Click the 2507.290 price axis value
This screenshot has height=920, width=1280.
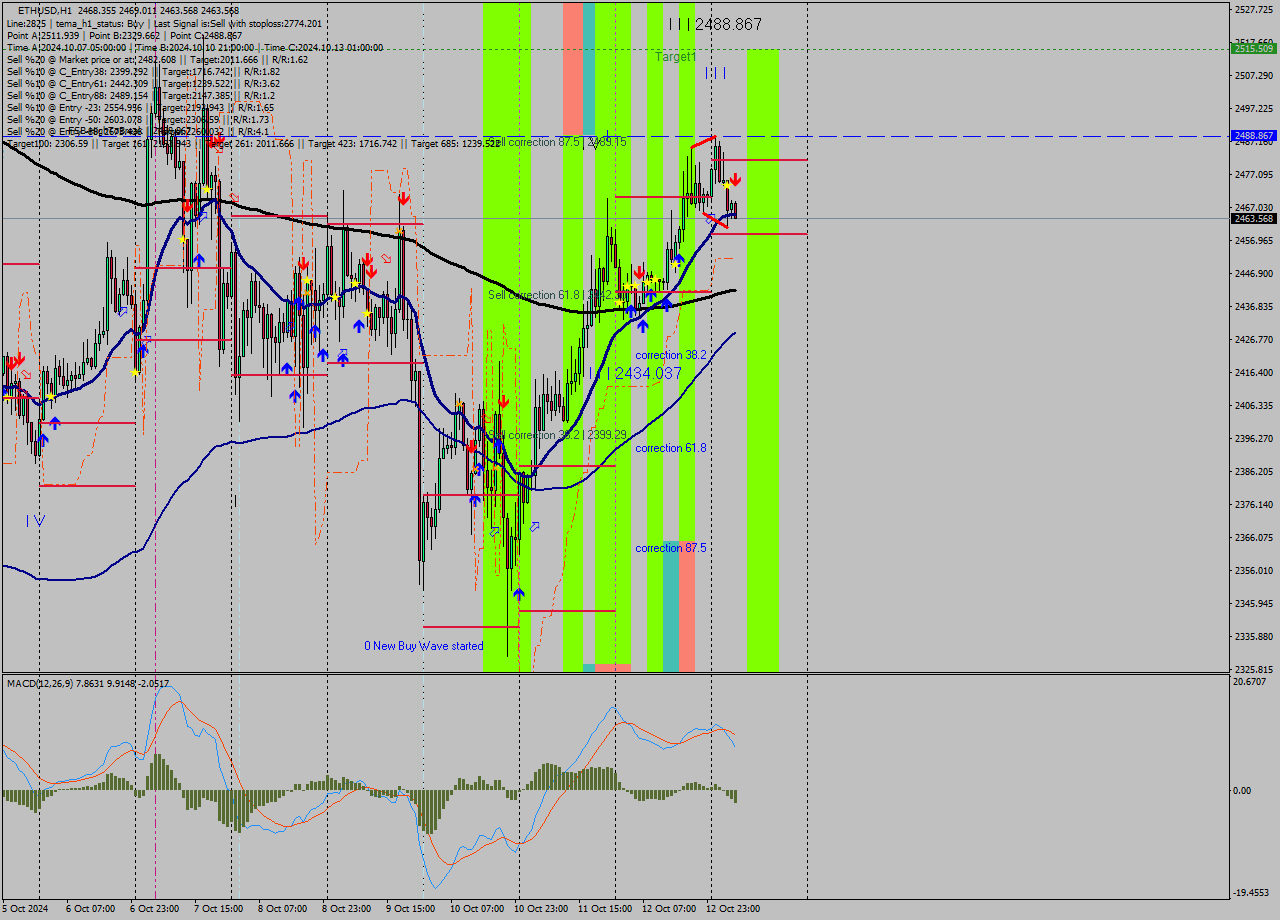point(1254,75)
